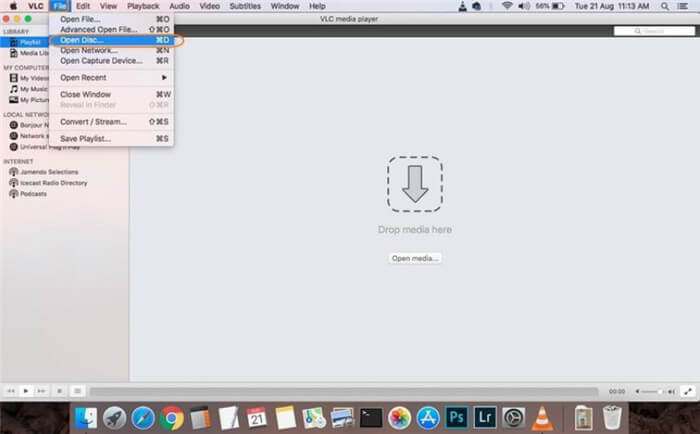The width and height of the screenshot is (700, 434).
Task: Open My Music in the sidebar
Action: coord(29,89)
